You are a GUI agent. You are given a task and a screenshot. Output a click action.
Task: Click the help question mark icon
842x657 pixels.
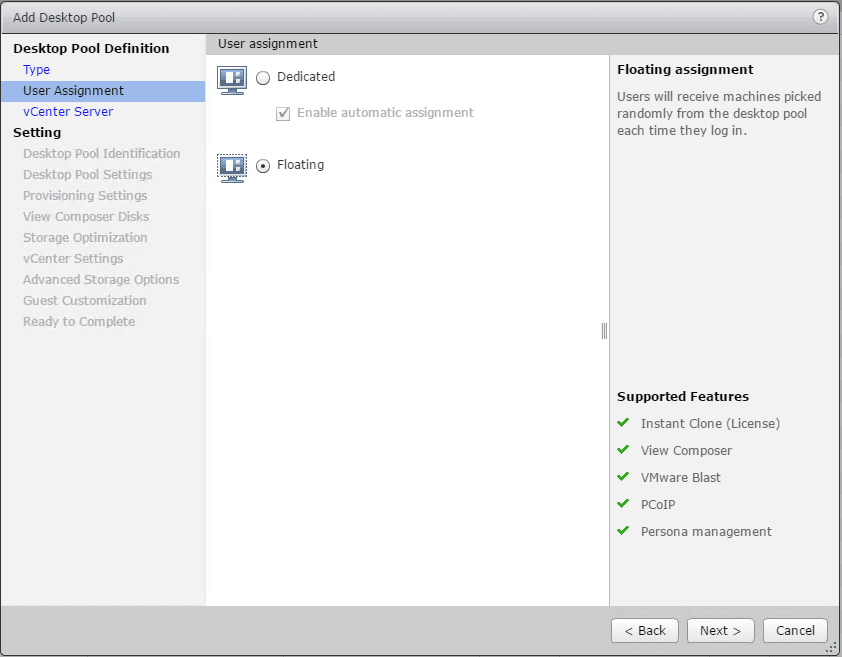(x=821, y=17)
